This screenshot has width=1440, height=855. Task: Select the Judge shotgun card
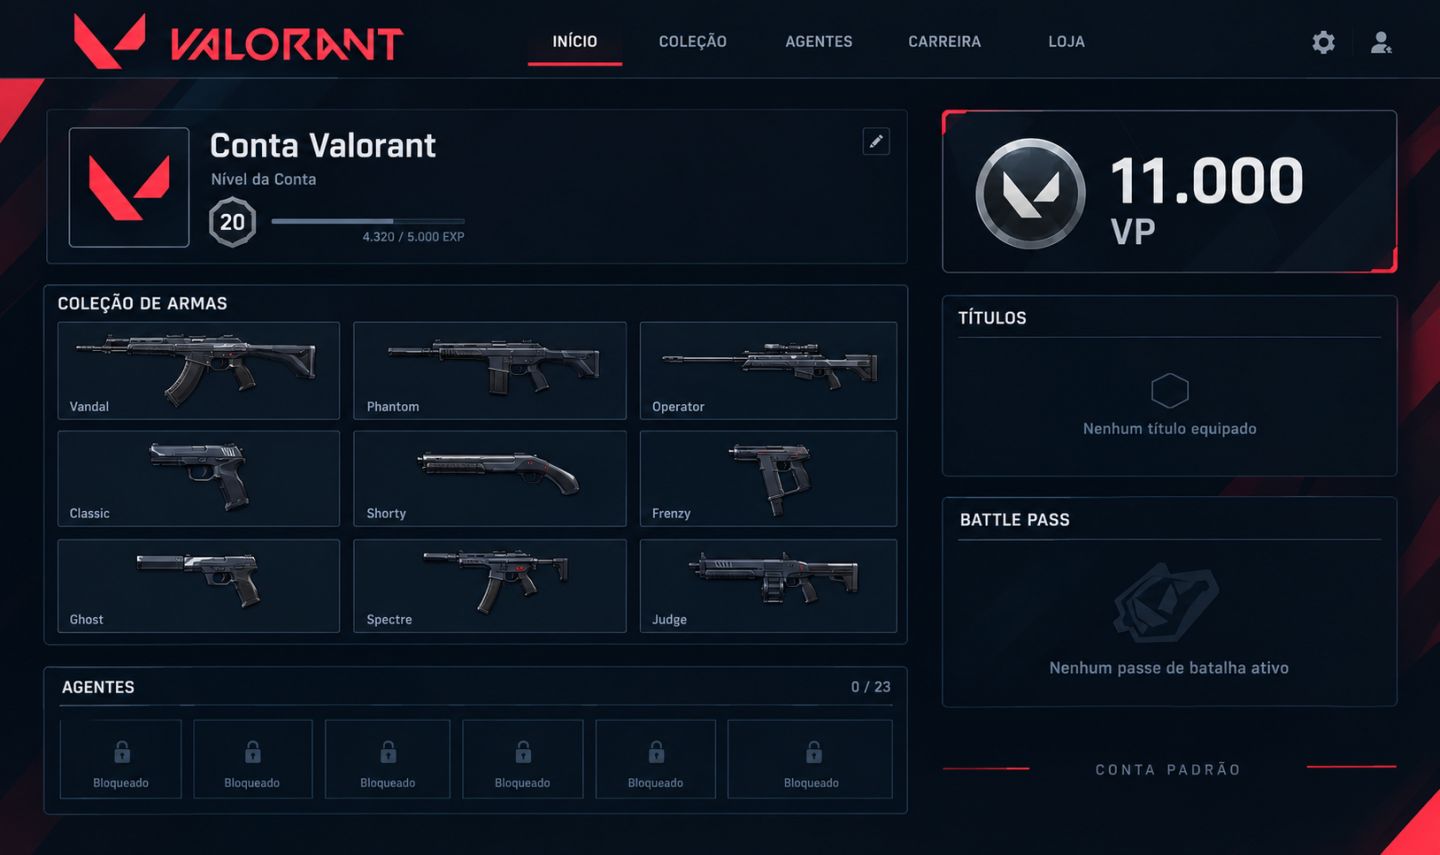point(768,586)
